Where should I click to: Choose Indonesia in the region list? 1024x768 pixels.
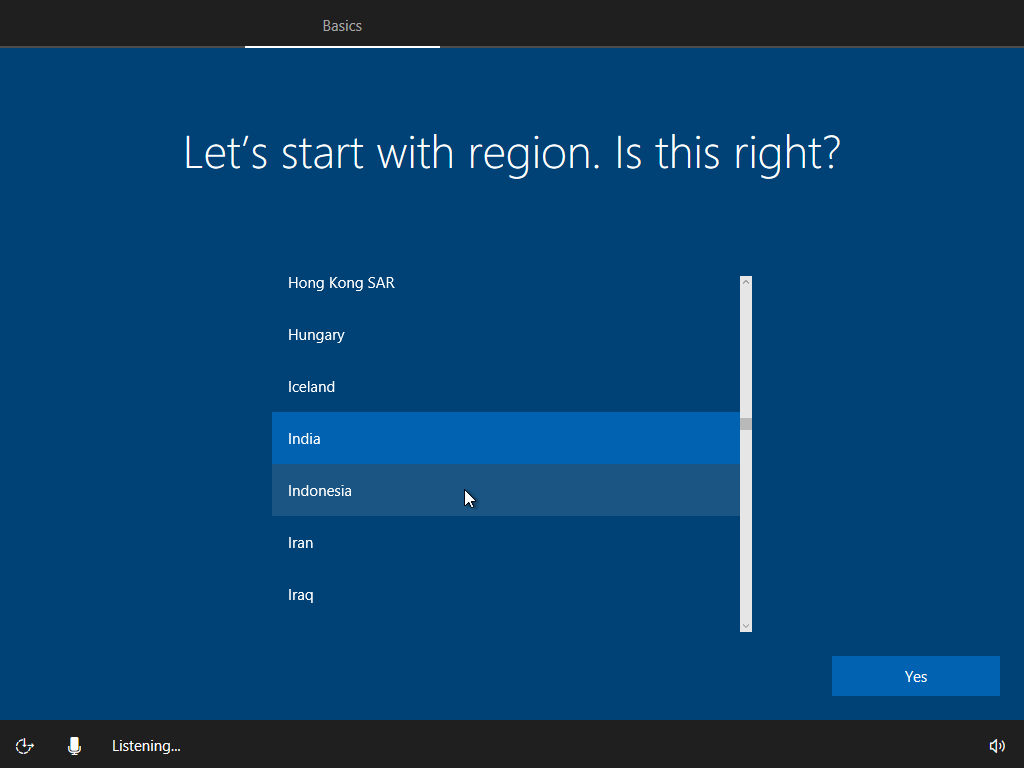click(x=505, y=490)
